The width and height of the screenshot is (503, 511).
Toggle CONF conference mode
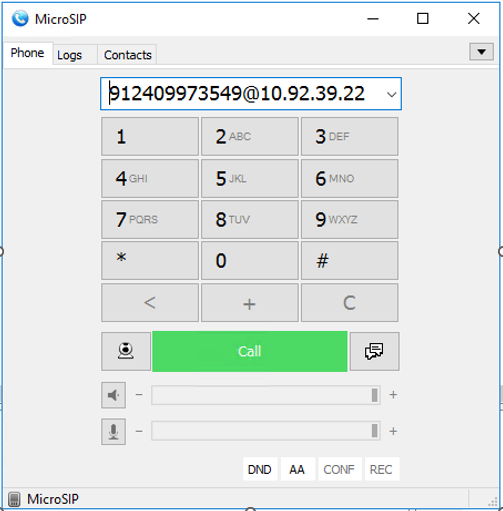click(x=339, y=469)
